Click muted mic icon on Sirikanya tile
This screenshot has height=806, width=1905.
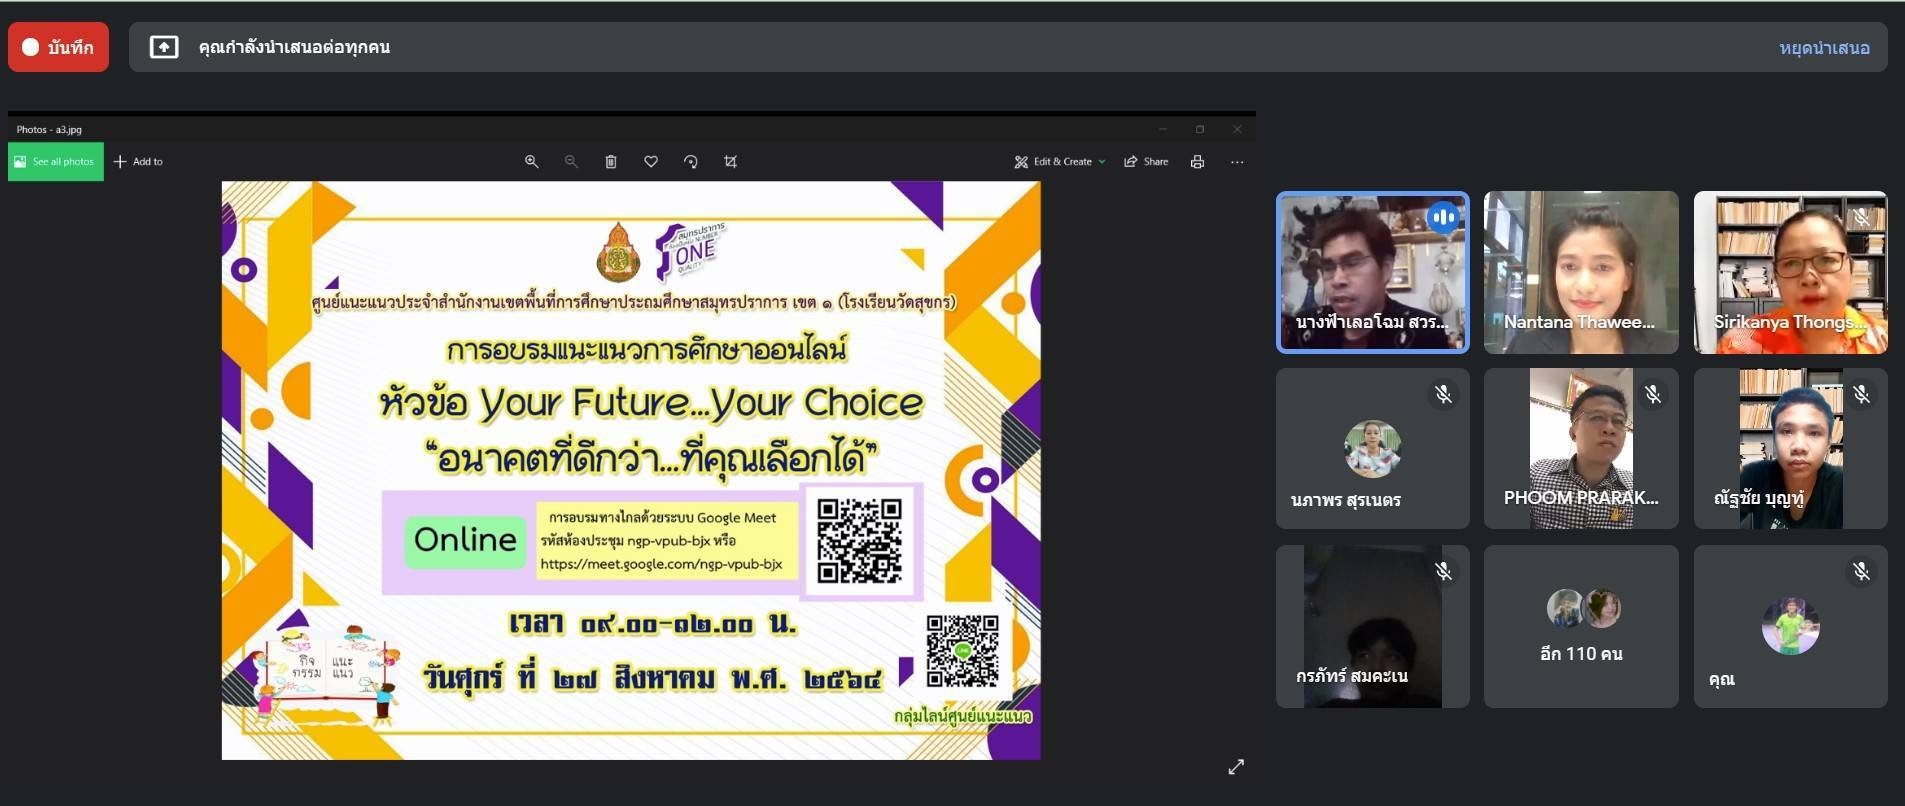(x=1861, y=217)
